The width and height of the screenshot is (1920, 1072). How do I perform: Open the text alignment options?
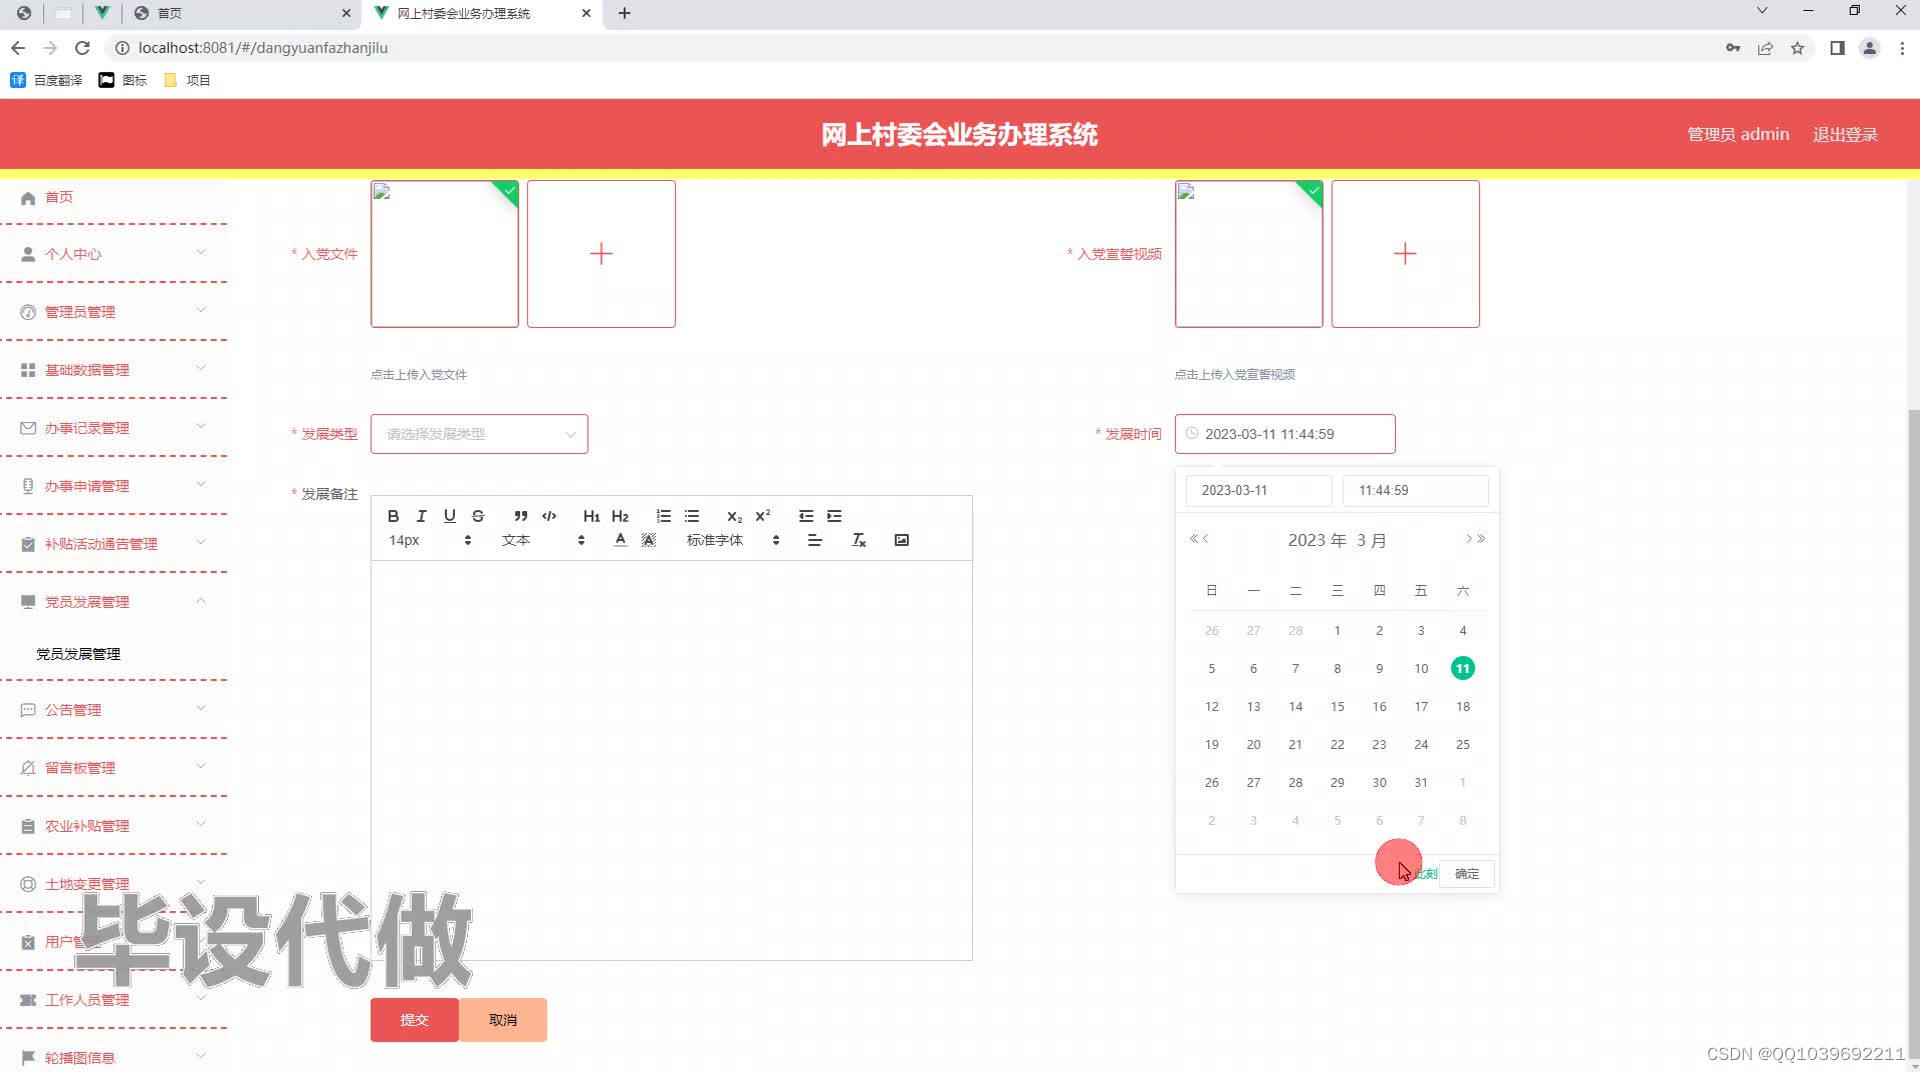(x=815, y=540)
